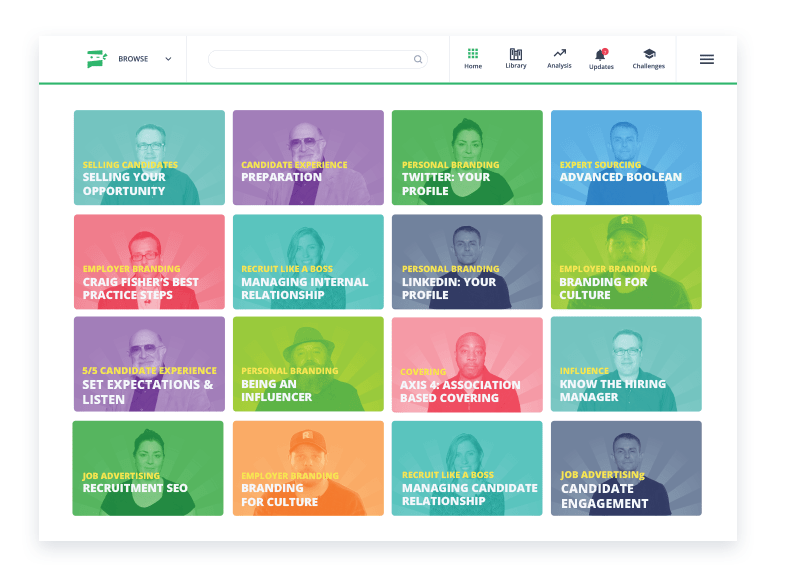Viewport: 787px width, 584px height.
Task: Open the hamburger menu
Action: pos(707,59)
